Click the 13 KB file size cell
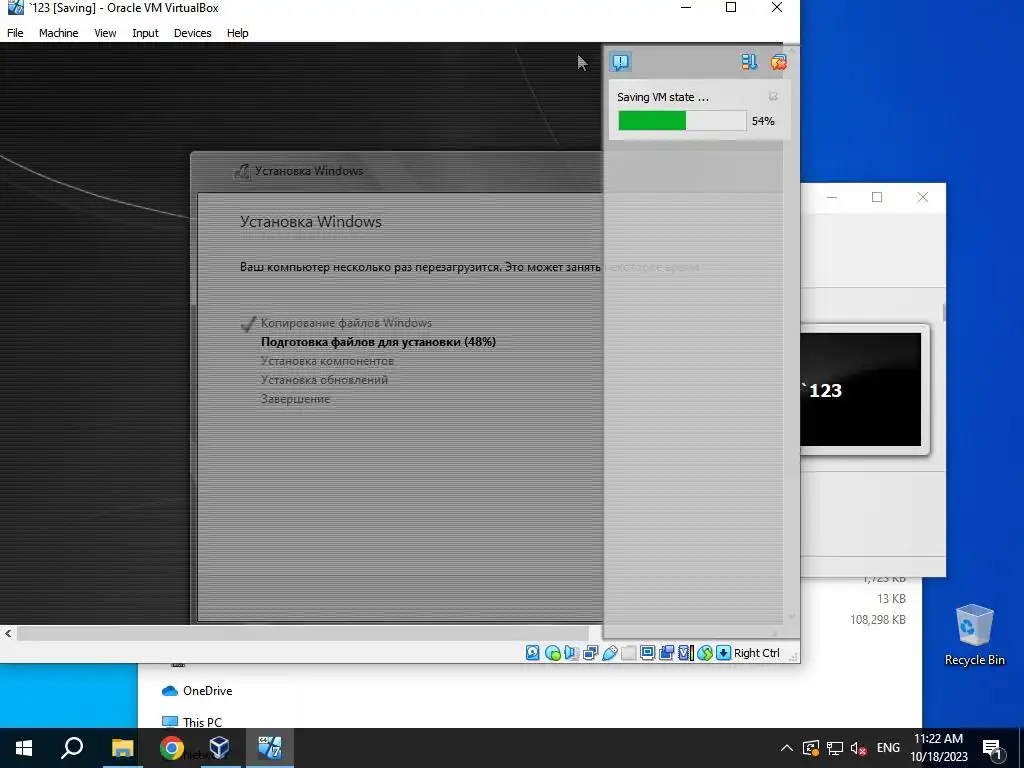This screenshot has height=768, width=1024. (891, 598)
